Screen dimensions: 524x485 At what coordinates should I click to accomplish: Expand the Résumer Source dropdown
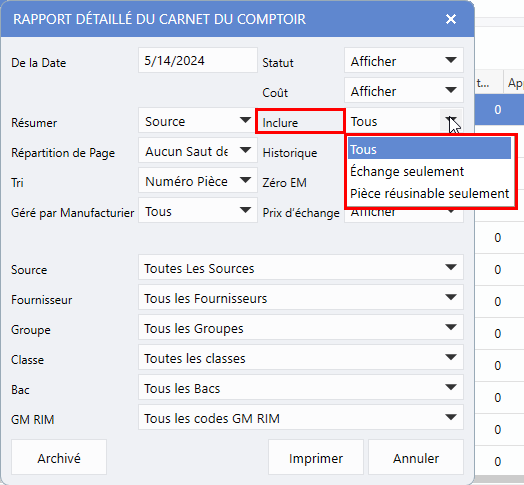pyautogui.click(x=198, y=120)
